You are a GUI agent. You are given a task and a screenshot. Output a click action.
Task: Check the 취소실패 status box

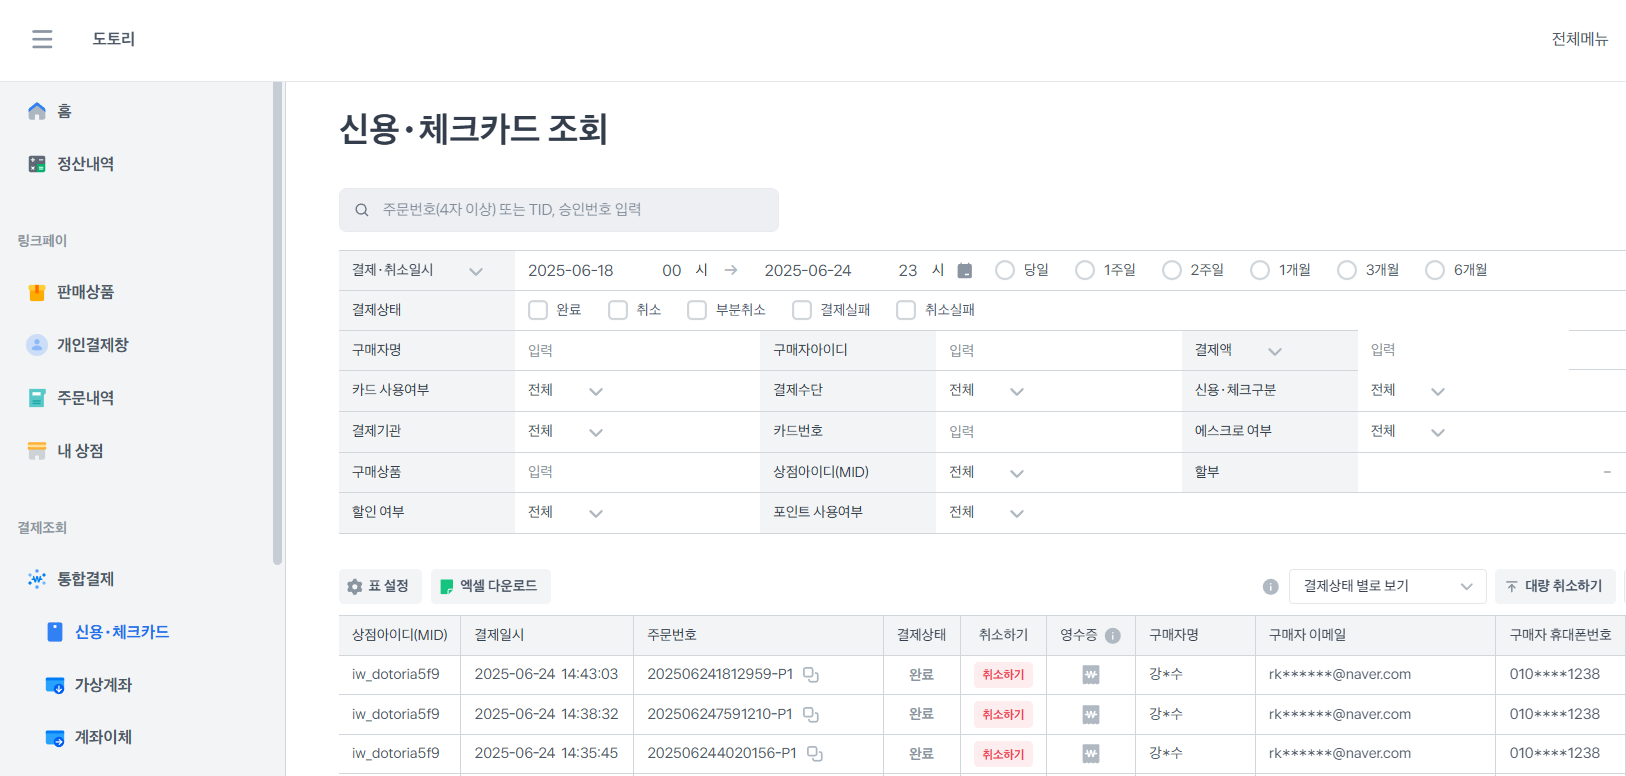[x=906, y=310]
